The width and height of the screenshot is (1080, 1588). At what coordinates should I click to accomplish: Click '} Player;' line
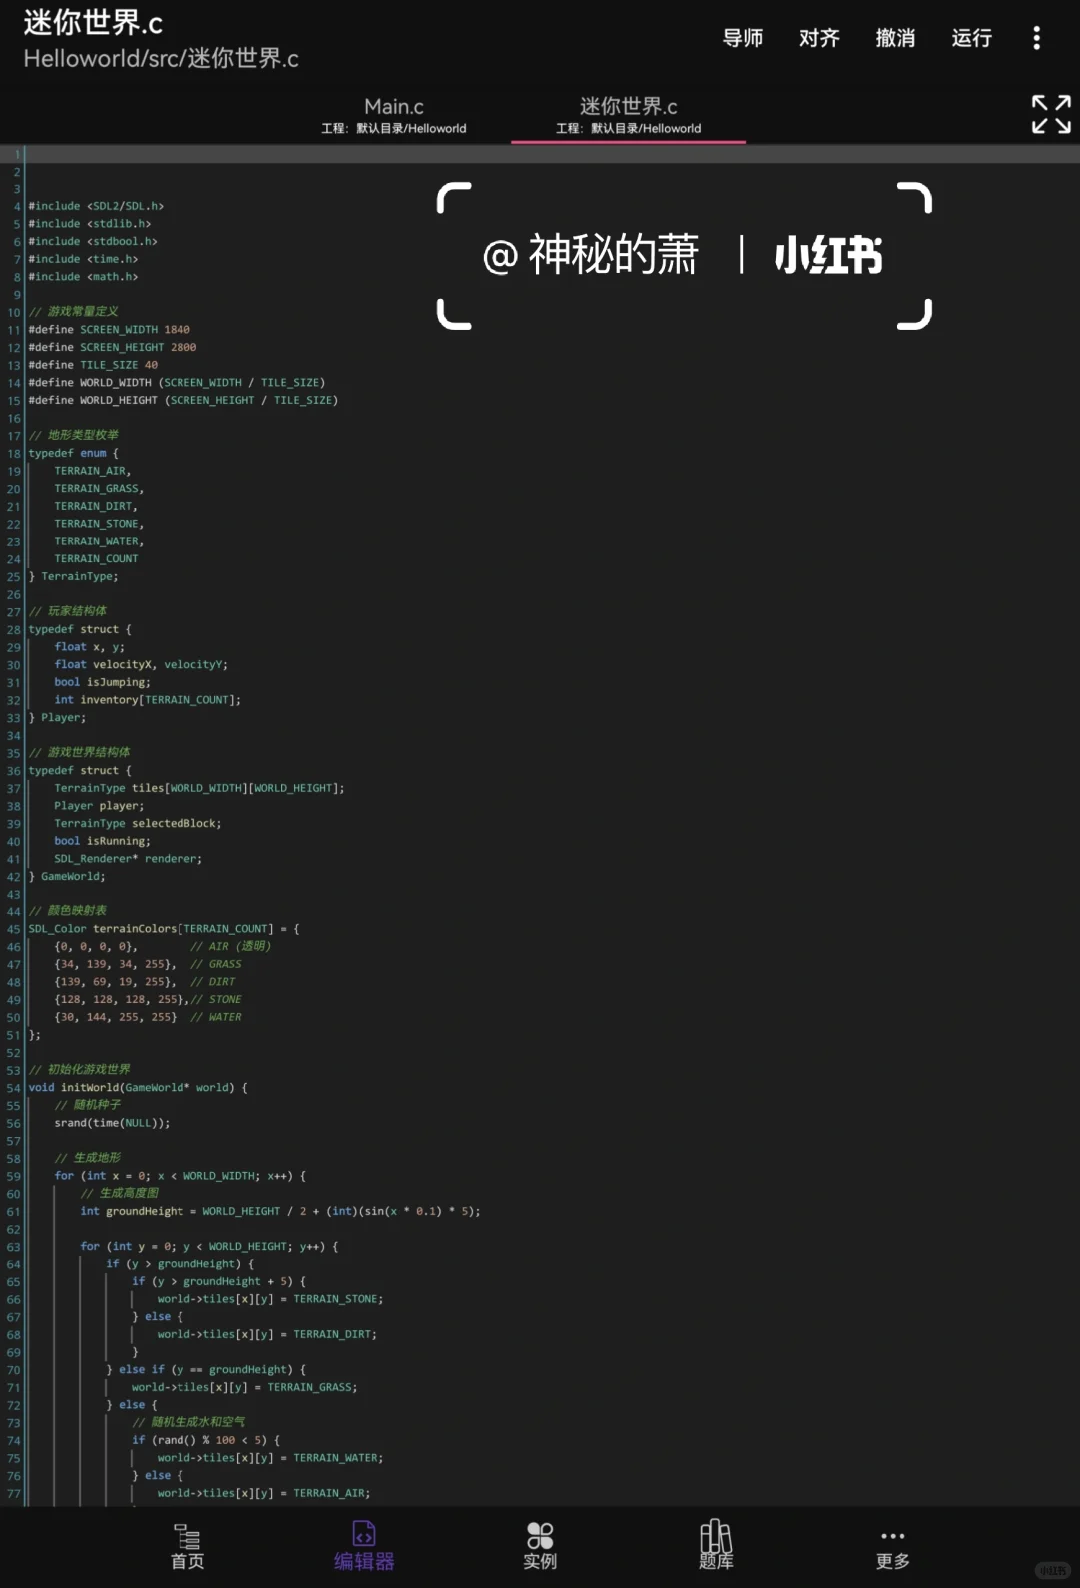(57, 718)
